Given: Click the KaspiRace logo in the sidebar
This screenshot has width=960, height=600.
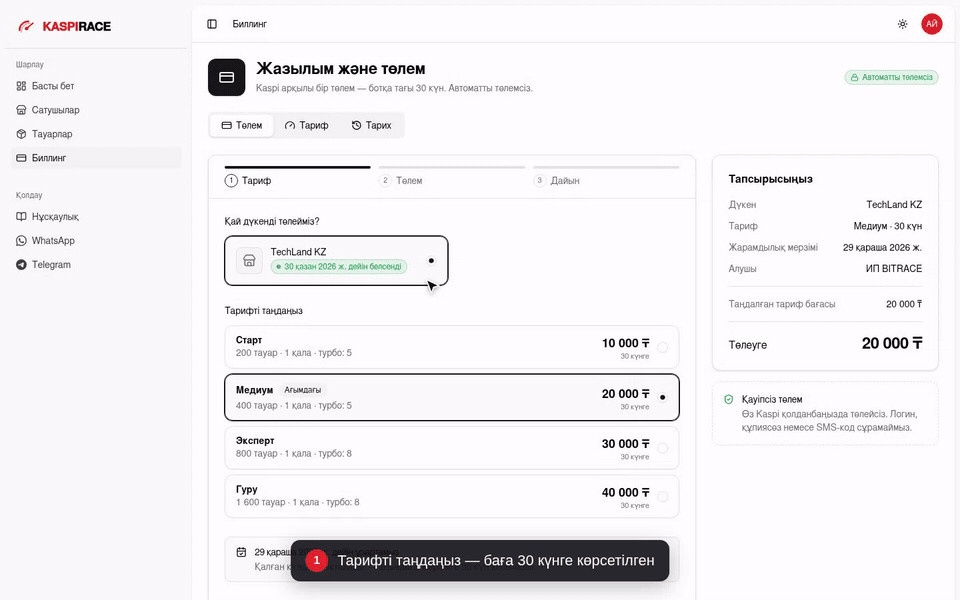Looking at the screenshot, I should [64, 26].
